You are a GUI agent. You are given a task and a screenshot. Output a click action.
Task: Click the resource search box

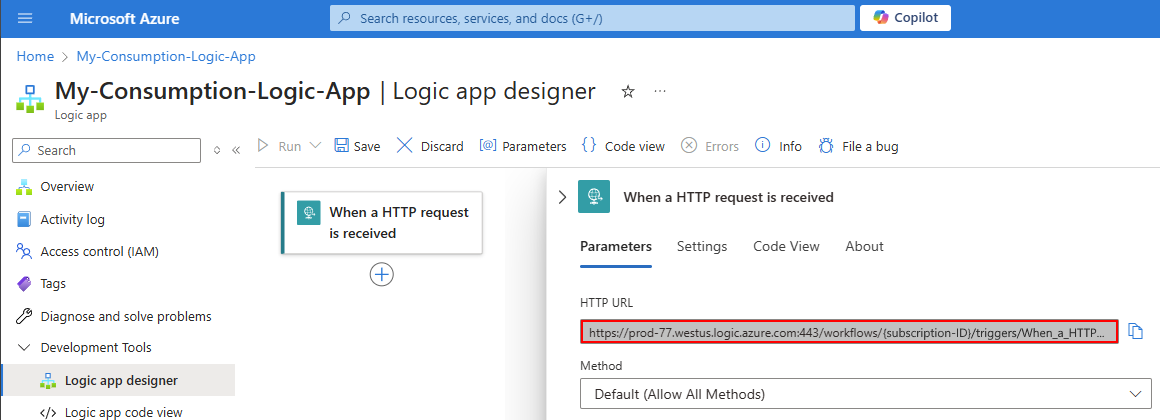pos(590,18)
